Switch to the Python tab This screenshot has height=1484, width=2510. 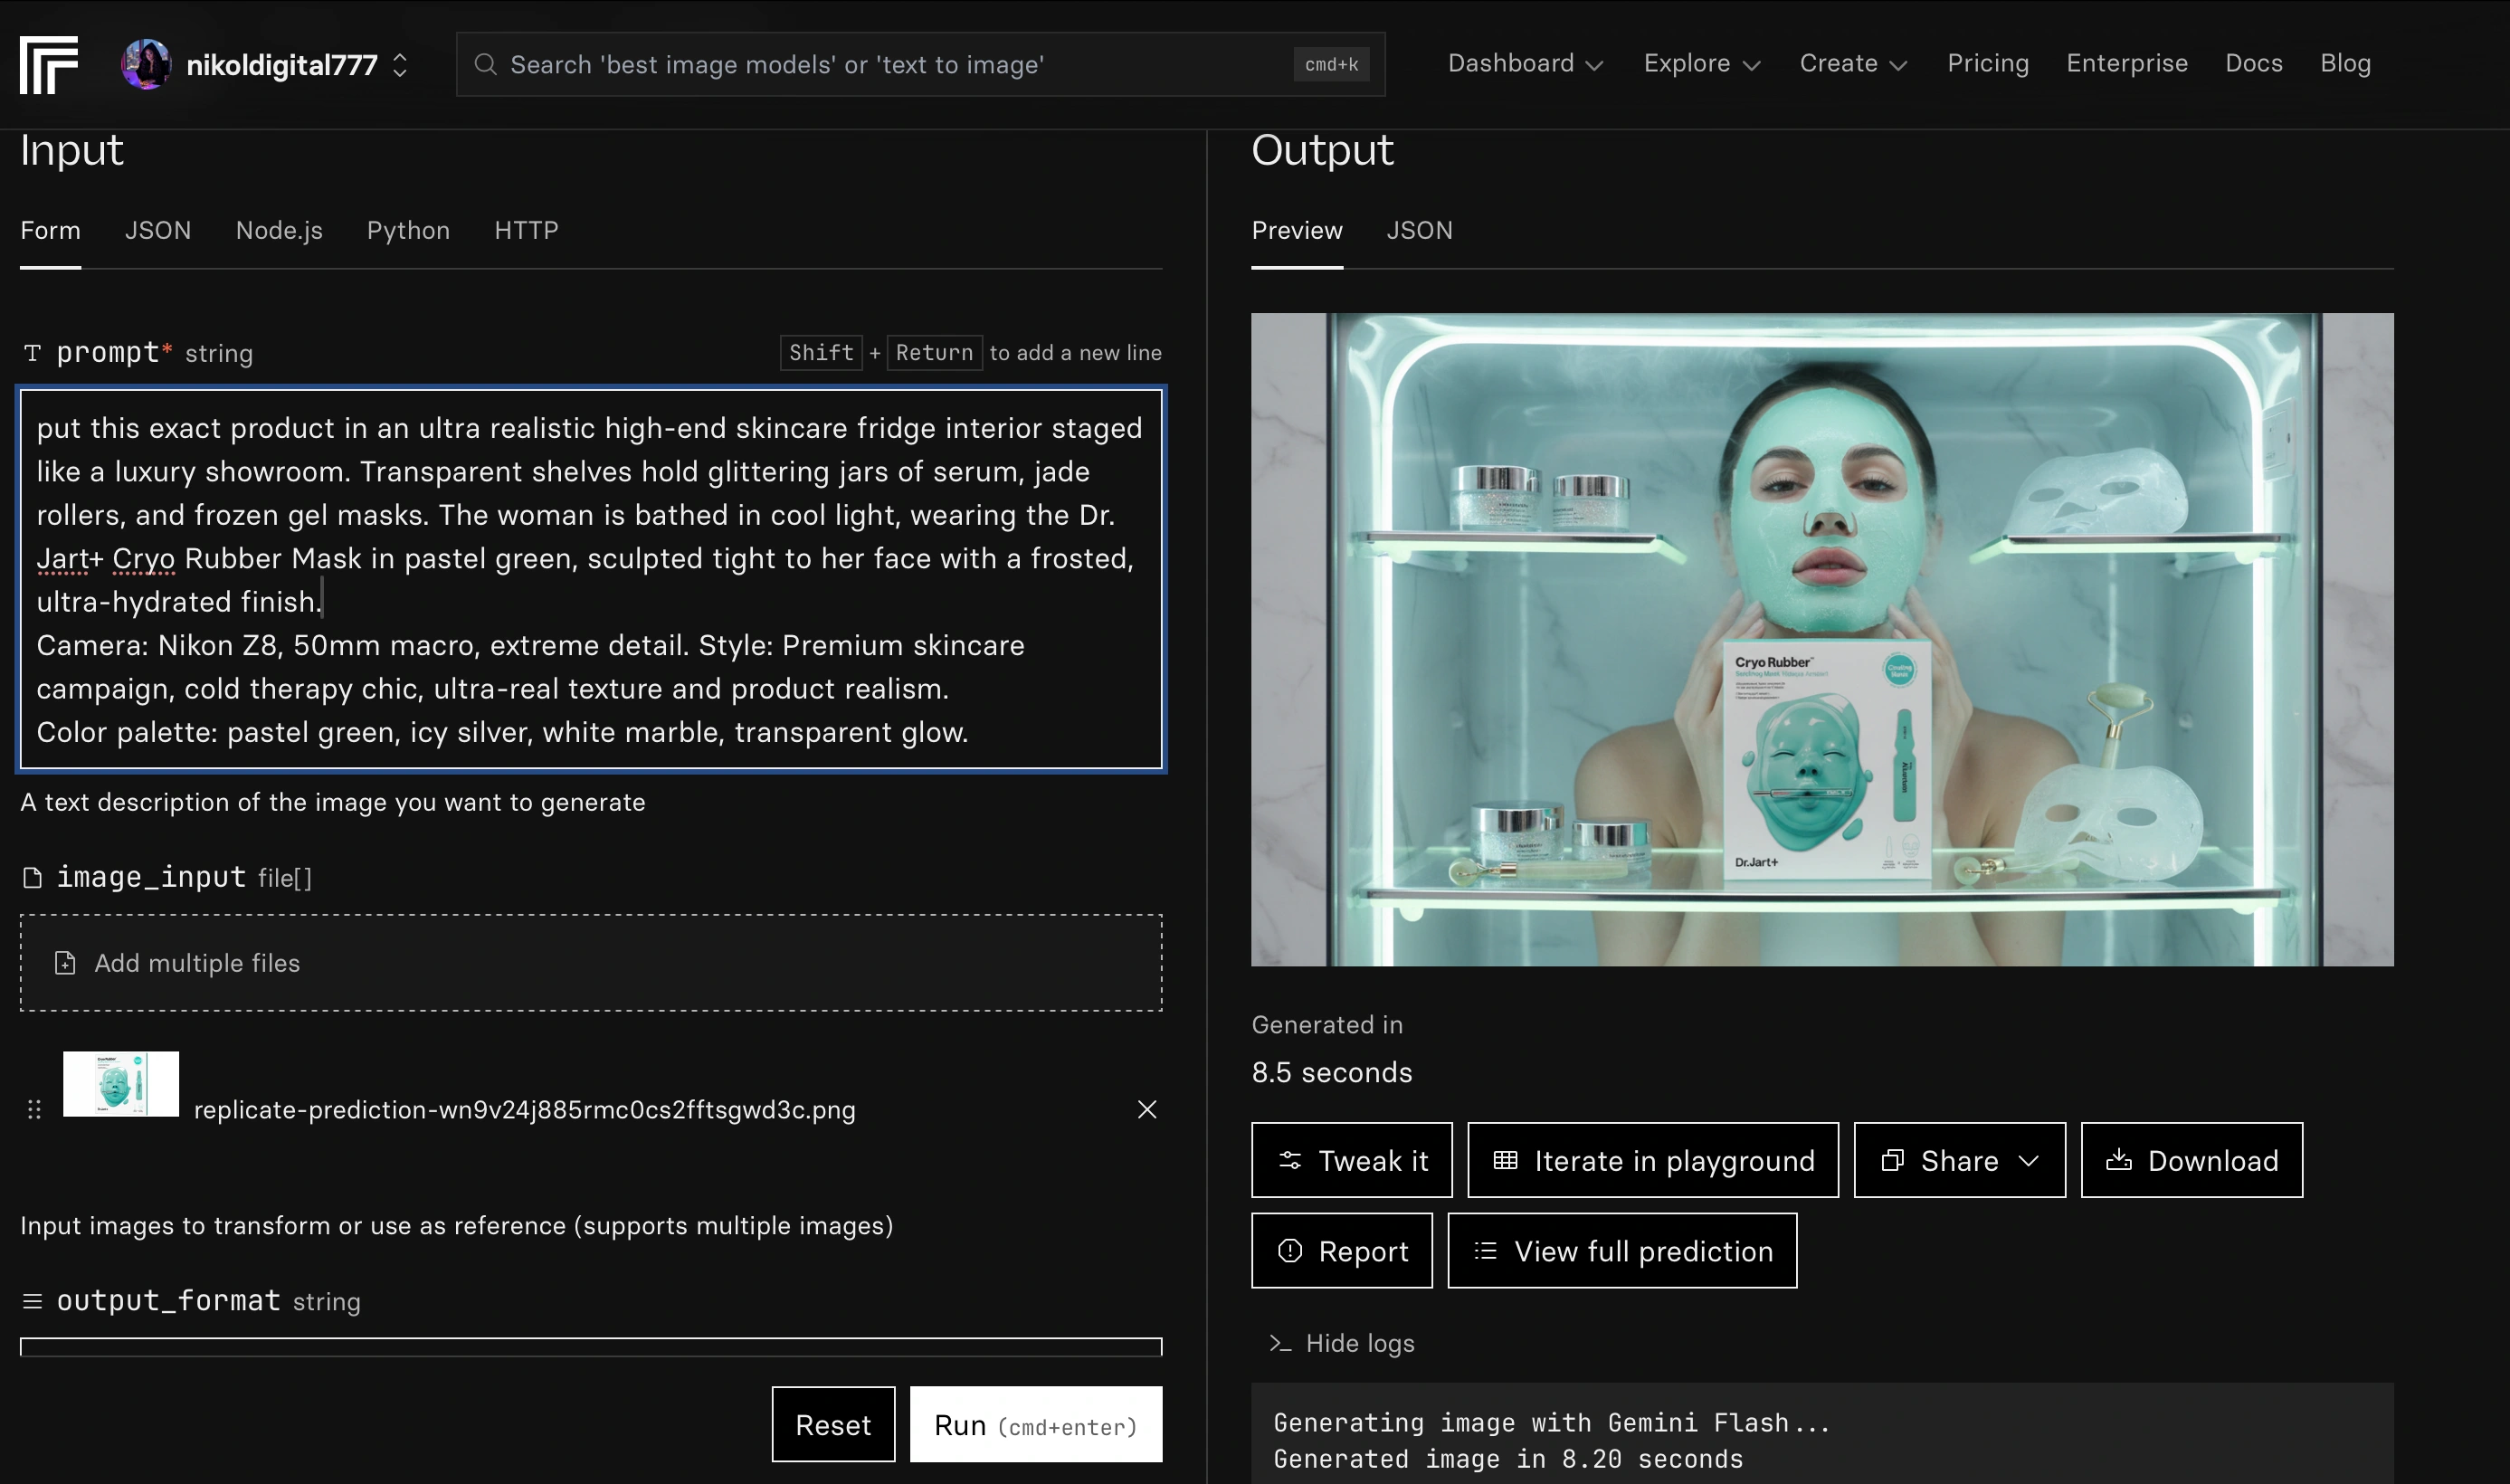[x=408, y=231]
